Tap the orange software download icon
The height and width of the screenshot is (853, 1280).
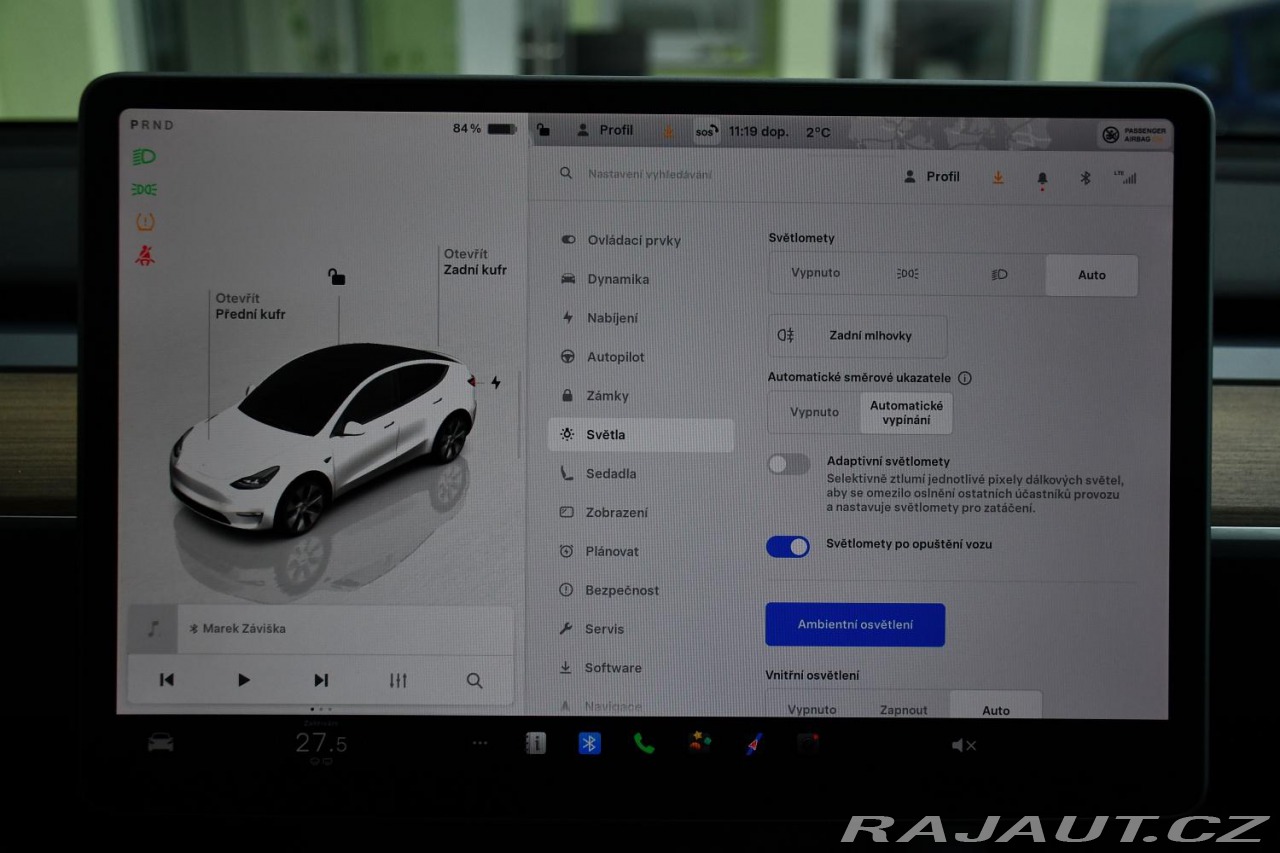(997, 177)
